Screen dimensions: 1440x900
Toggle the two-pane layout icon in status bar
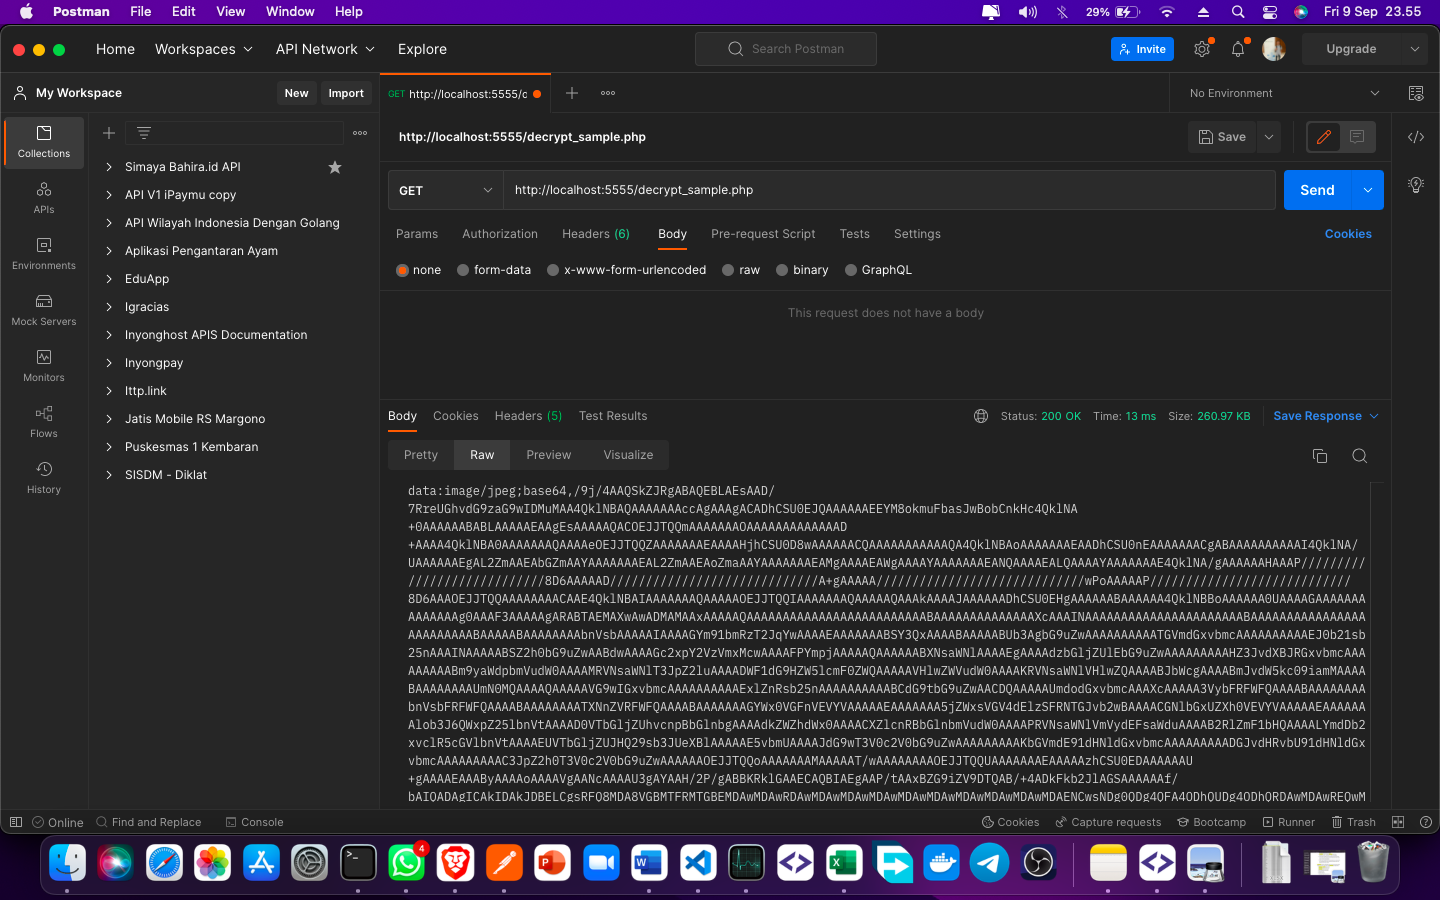click(x=1398, y=822)
